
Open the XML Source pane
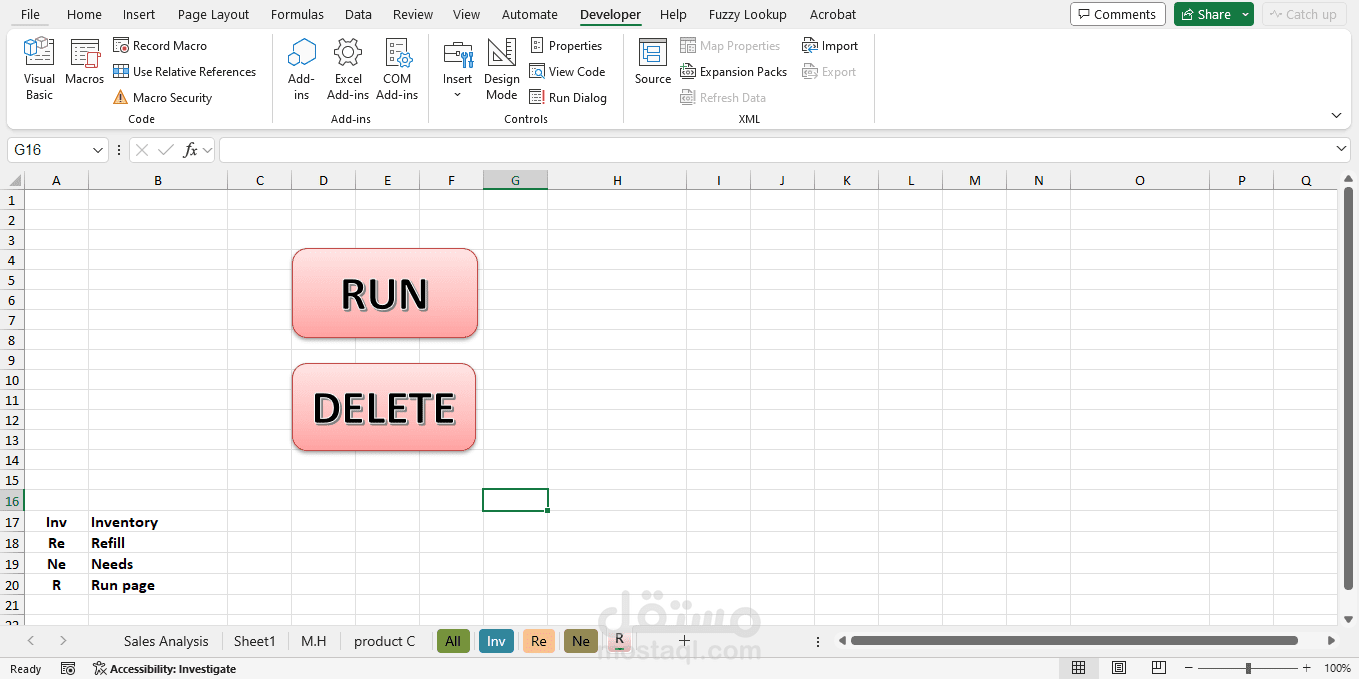tap(653, 63)
